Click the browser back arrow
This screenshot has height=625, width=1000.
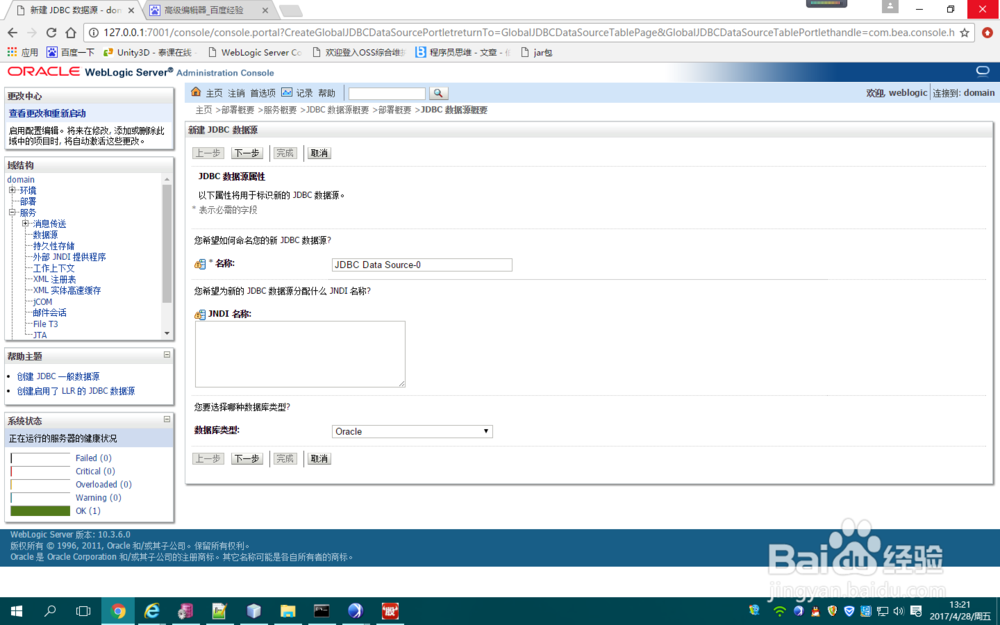12,33
